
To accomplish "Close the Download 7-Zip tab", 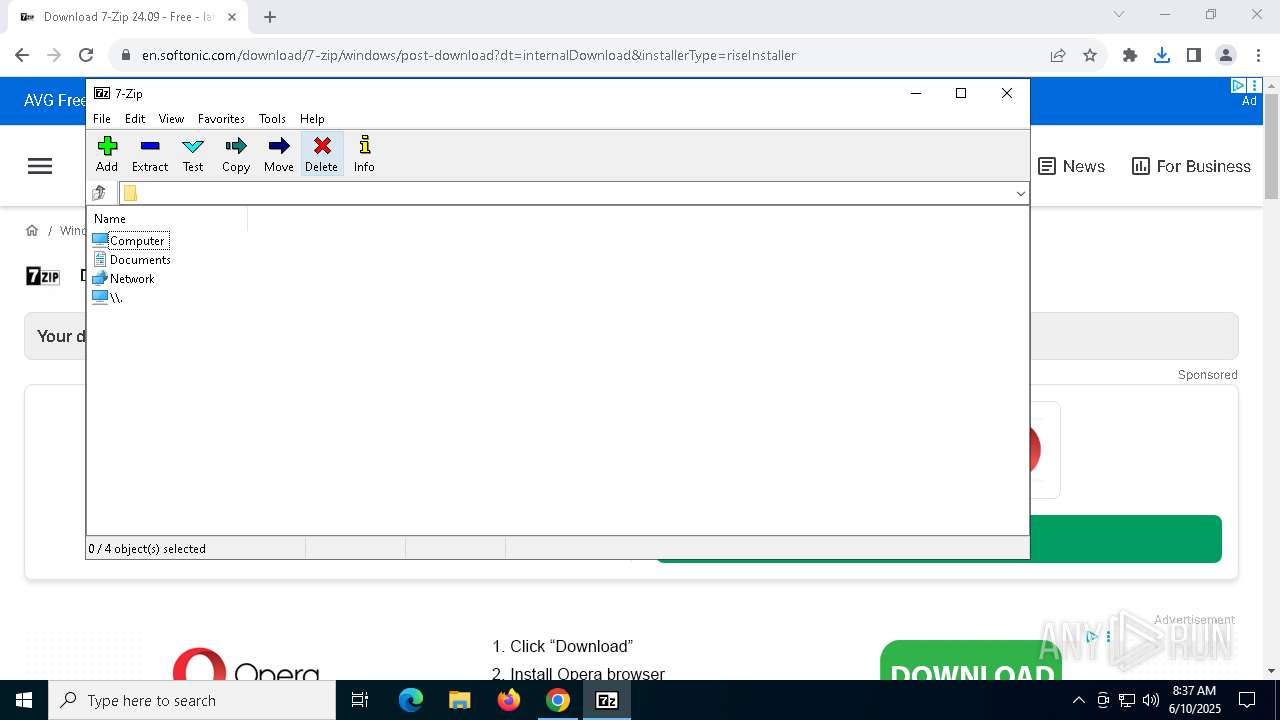I will coord(232,17).
